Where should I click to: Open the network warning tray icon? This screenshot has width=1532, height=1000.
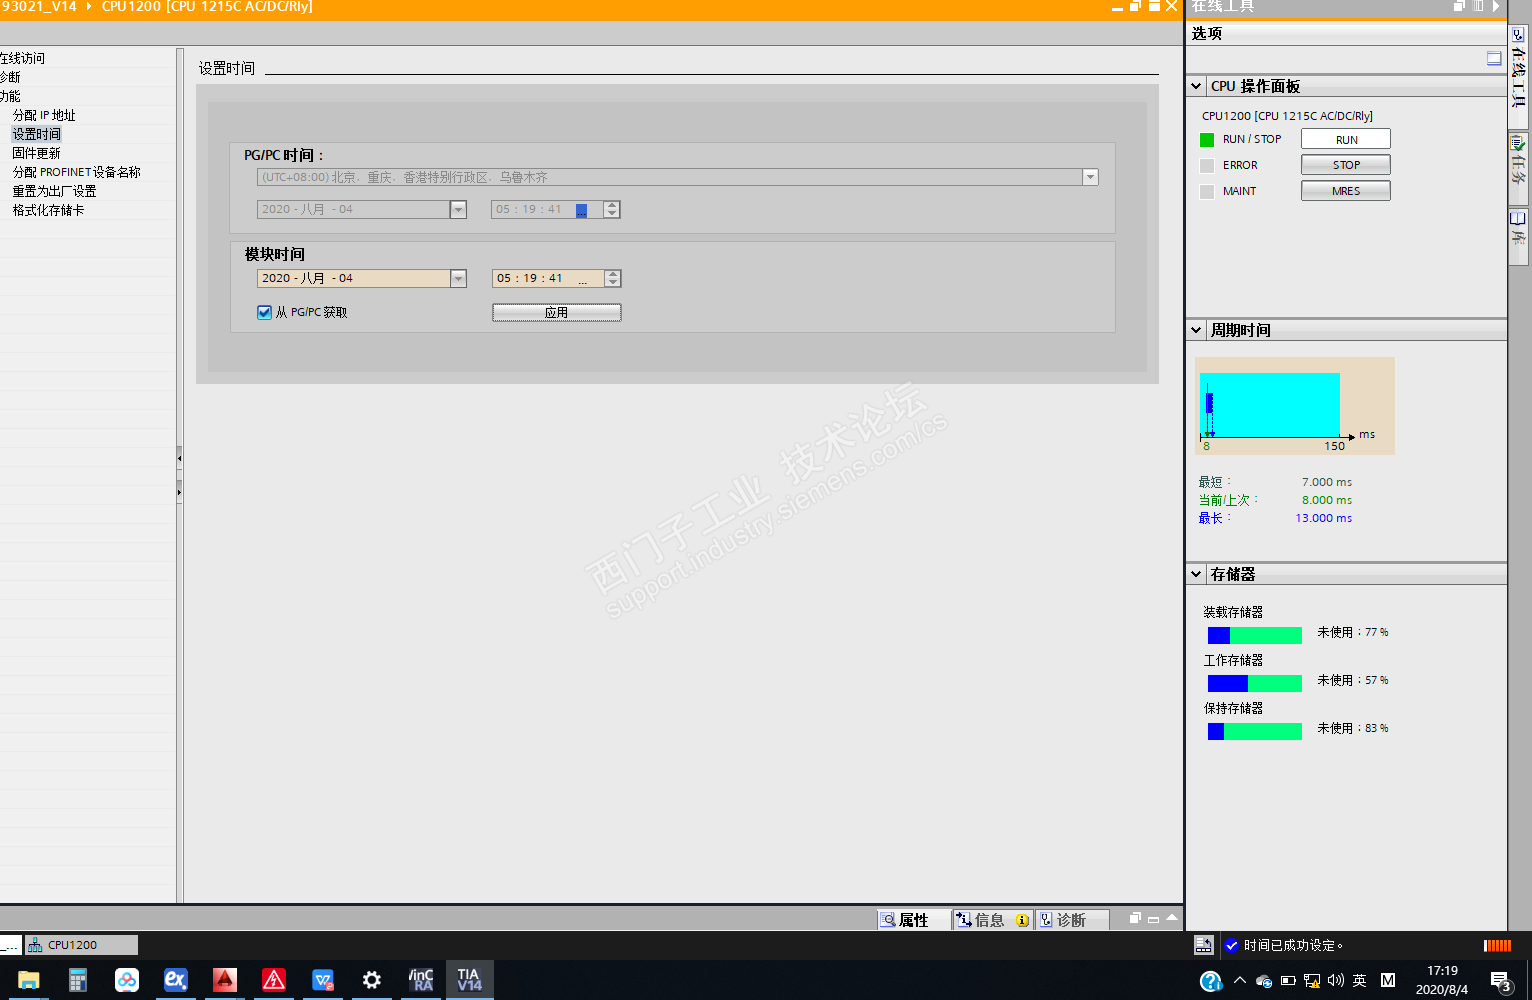tap(1312, 981)
